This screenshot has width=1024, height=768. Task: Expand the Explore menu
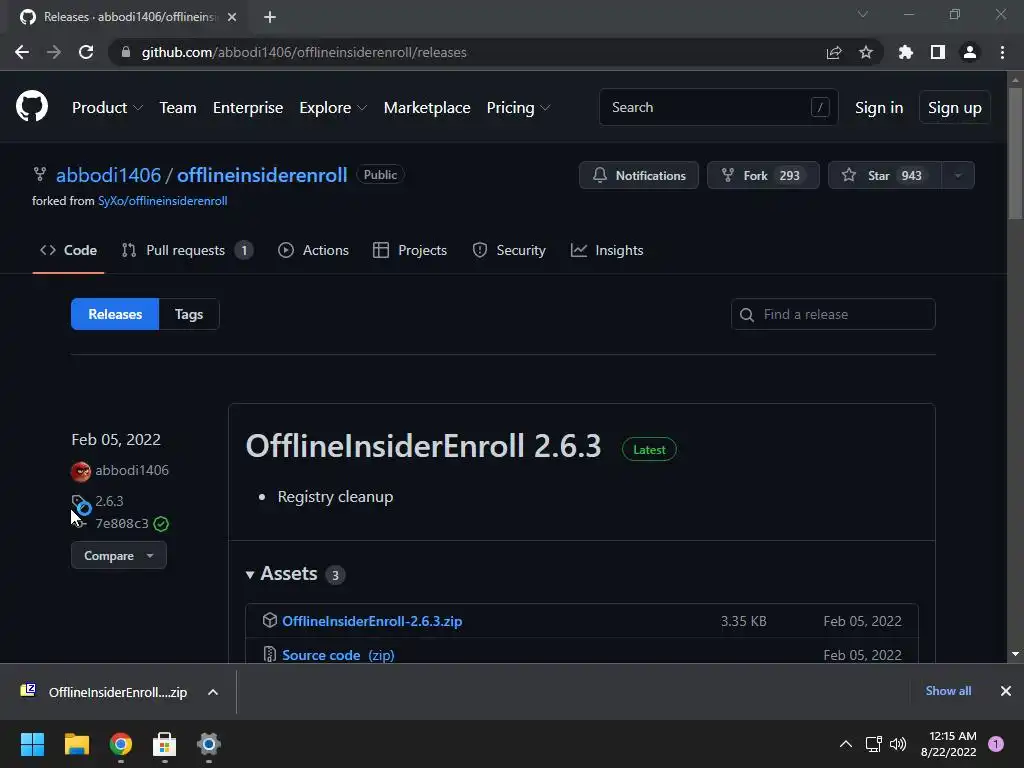pos(333,108)
